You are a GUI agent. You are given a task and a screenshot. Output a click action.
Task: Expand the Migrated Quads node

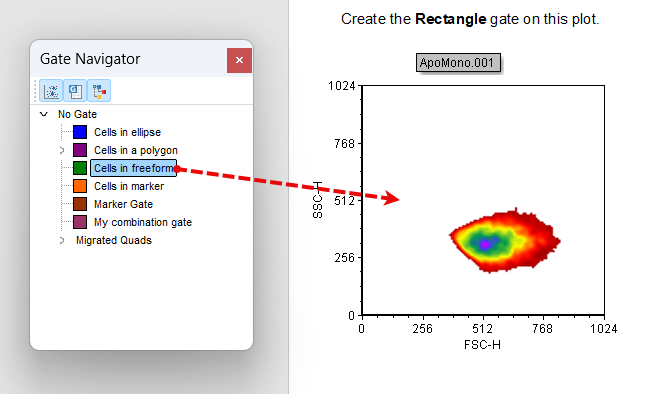tap(62, 240)
